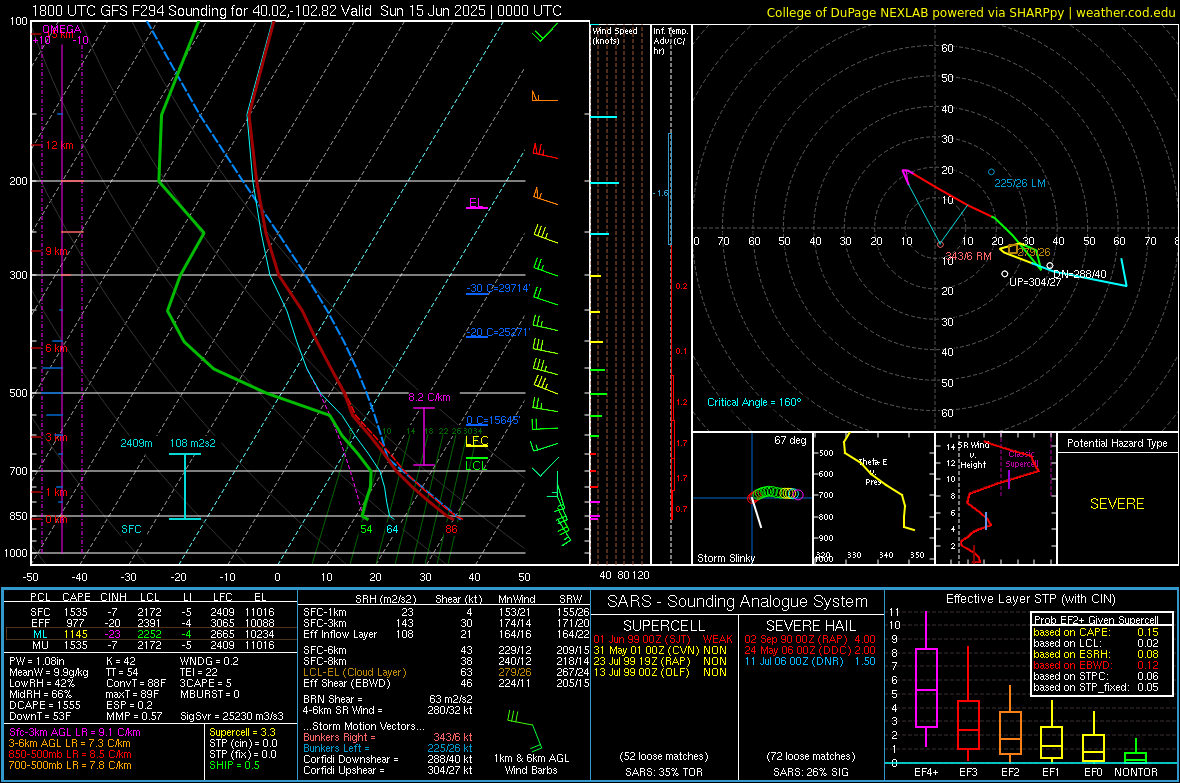Click the surface dewpoint value 54
This screenshot has width=1180, height=783.
click(366, 529)
